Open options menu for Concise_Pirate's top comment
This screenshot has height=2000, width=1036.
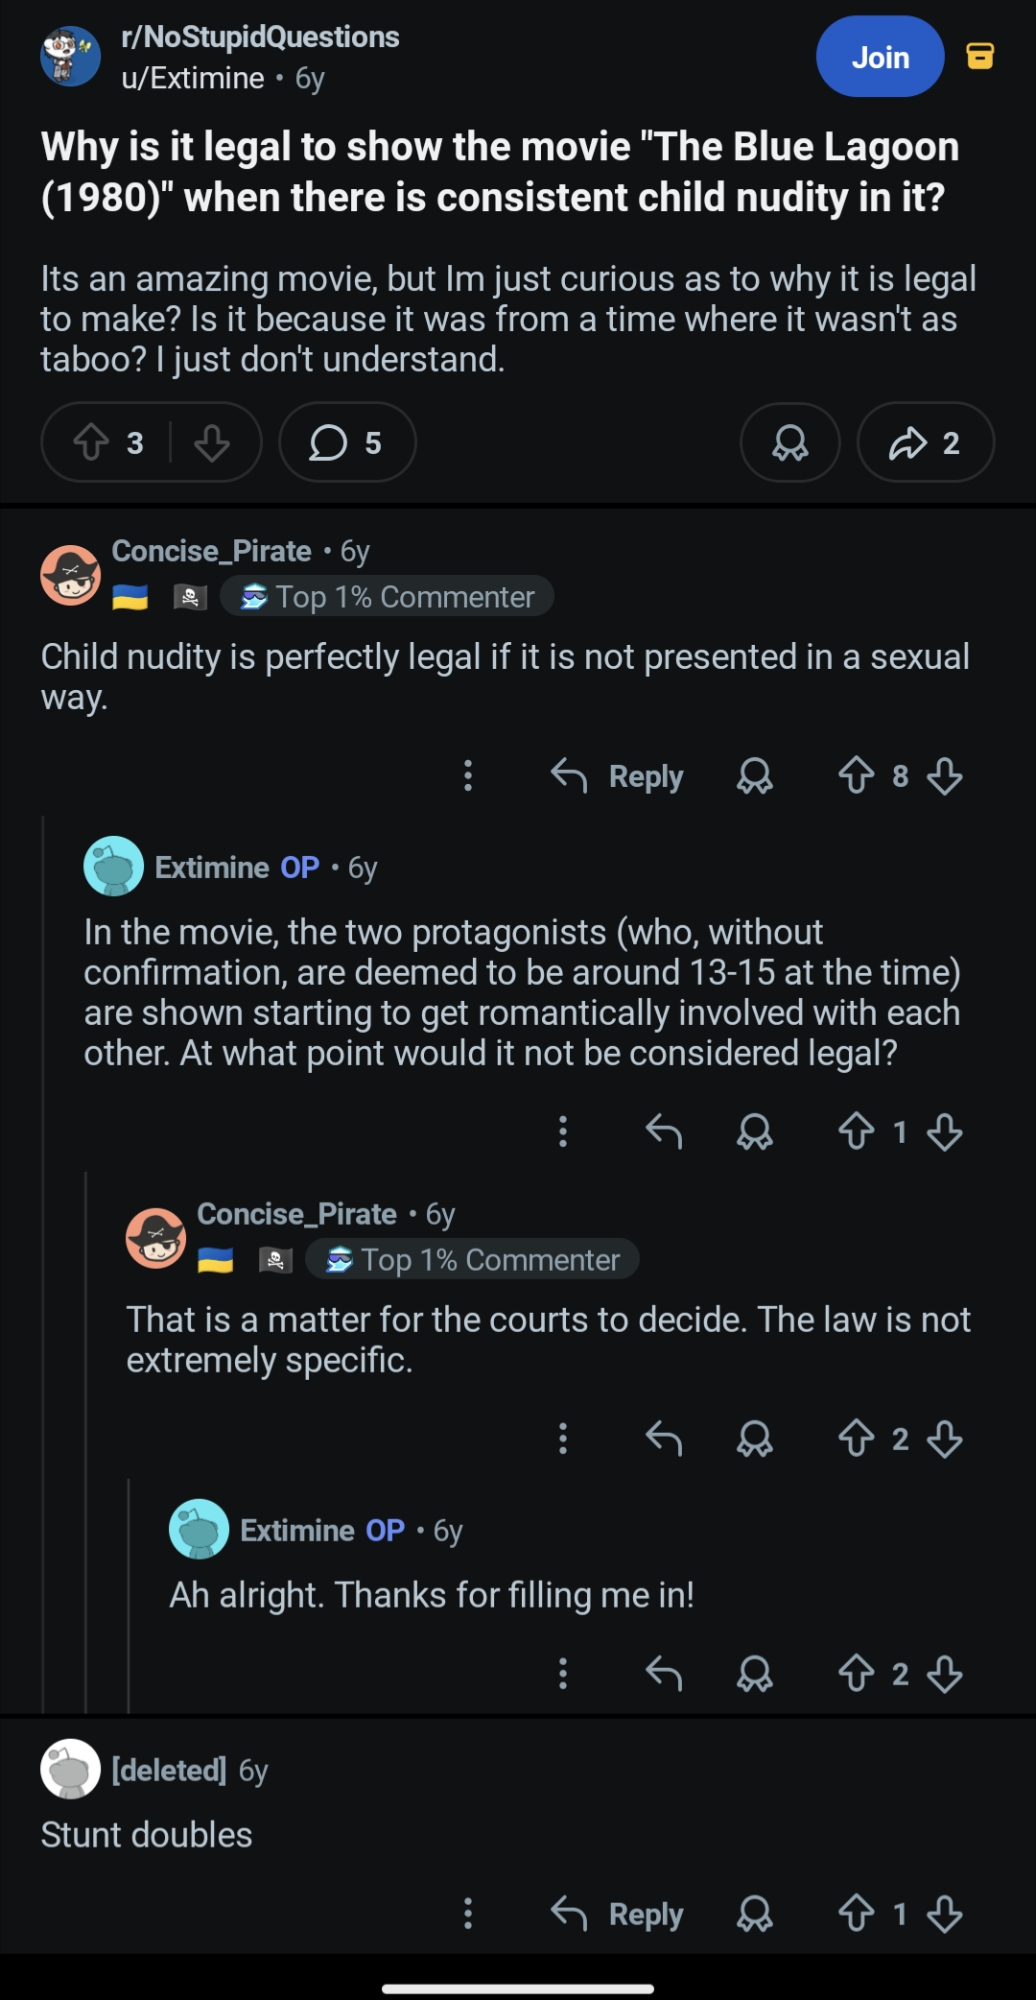point(468,776)
